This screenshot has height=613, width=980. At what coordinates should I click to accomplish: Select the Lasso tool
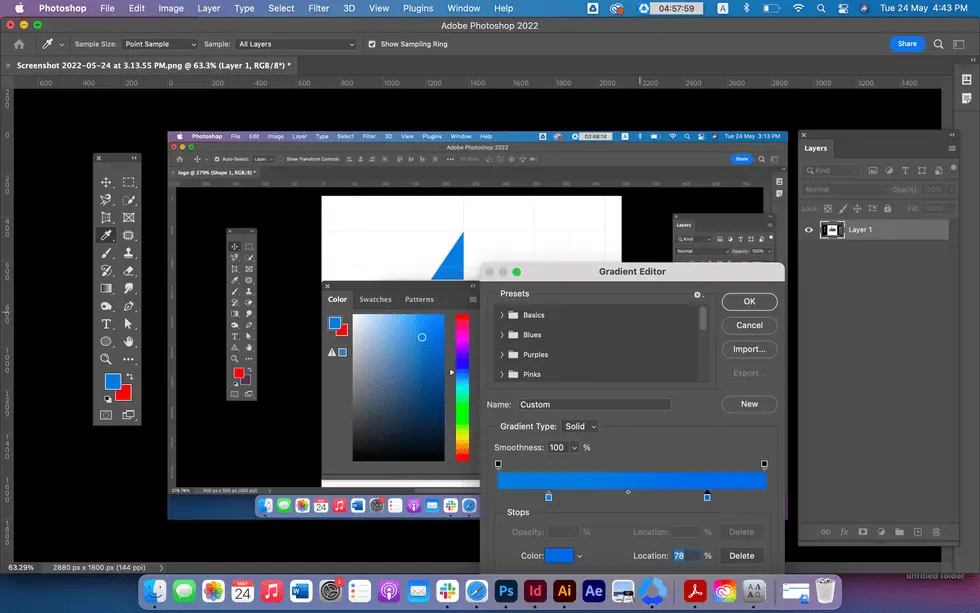(107, 198)
